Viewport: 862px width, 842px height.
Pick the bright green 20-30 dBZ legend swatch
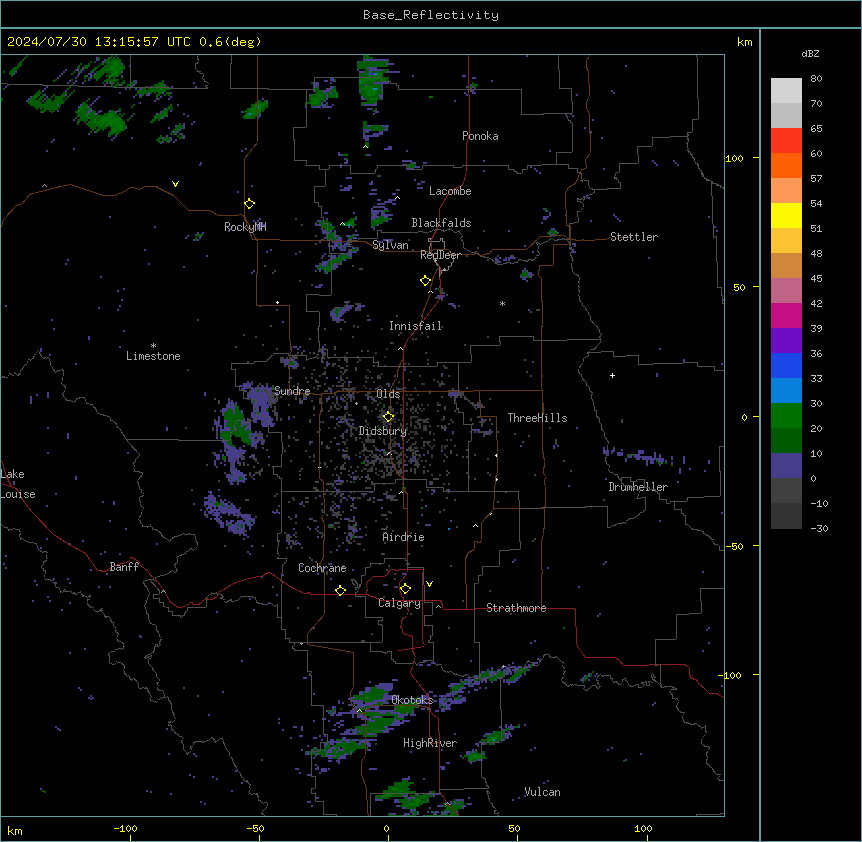pyautogui.click(x=786, y=416)
